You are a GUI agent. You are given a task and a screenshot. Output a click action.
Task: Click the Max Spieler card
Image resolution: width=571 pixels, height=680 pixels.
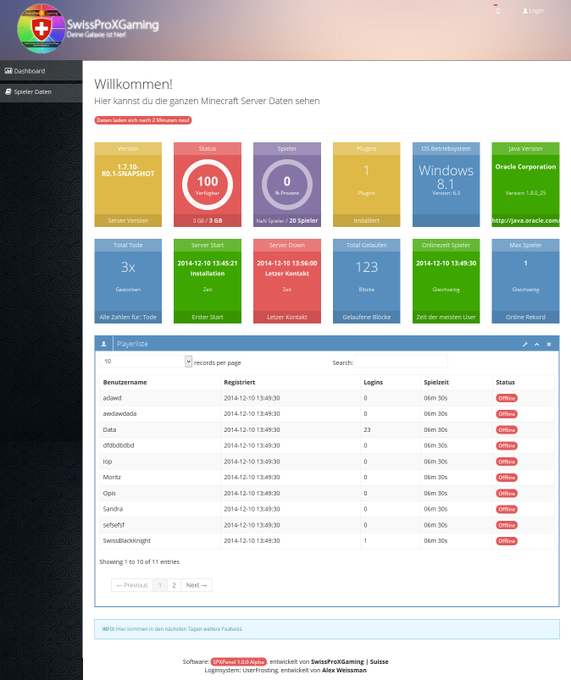click(525, 281)
